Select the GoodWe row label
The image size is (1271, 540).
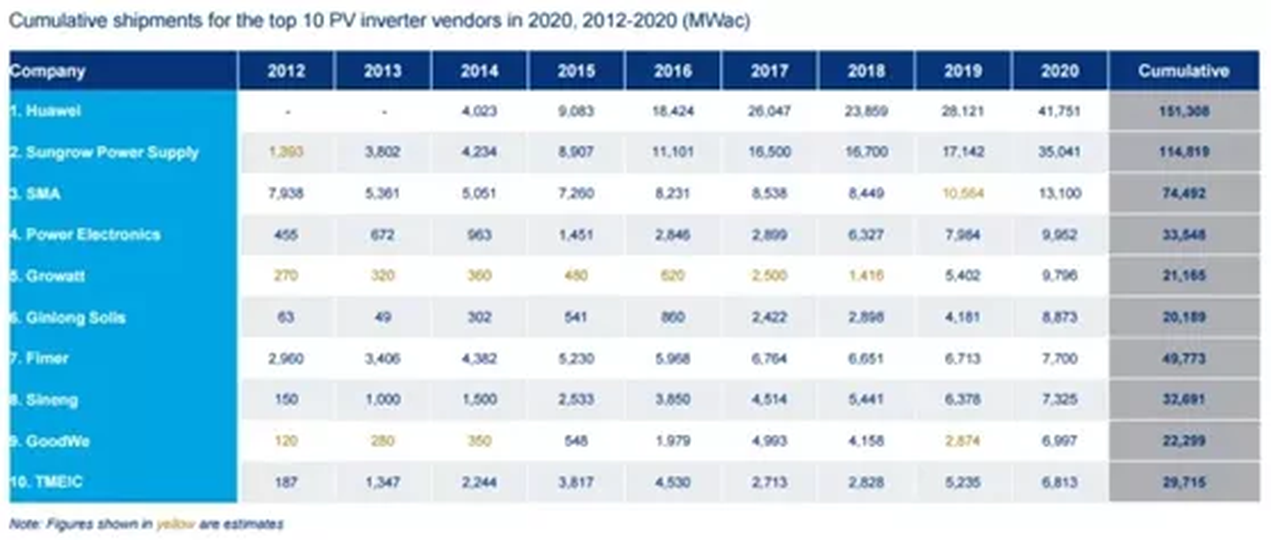point(49,441)
